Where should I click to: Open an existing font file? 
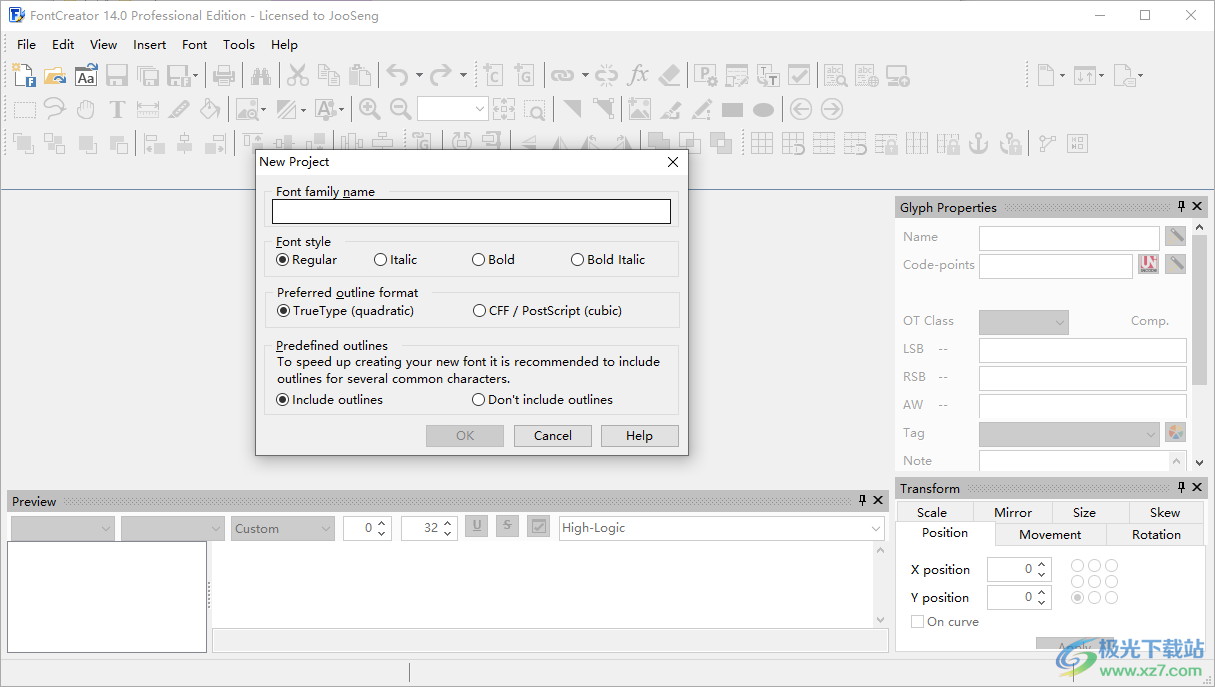55,75
